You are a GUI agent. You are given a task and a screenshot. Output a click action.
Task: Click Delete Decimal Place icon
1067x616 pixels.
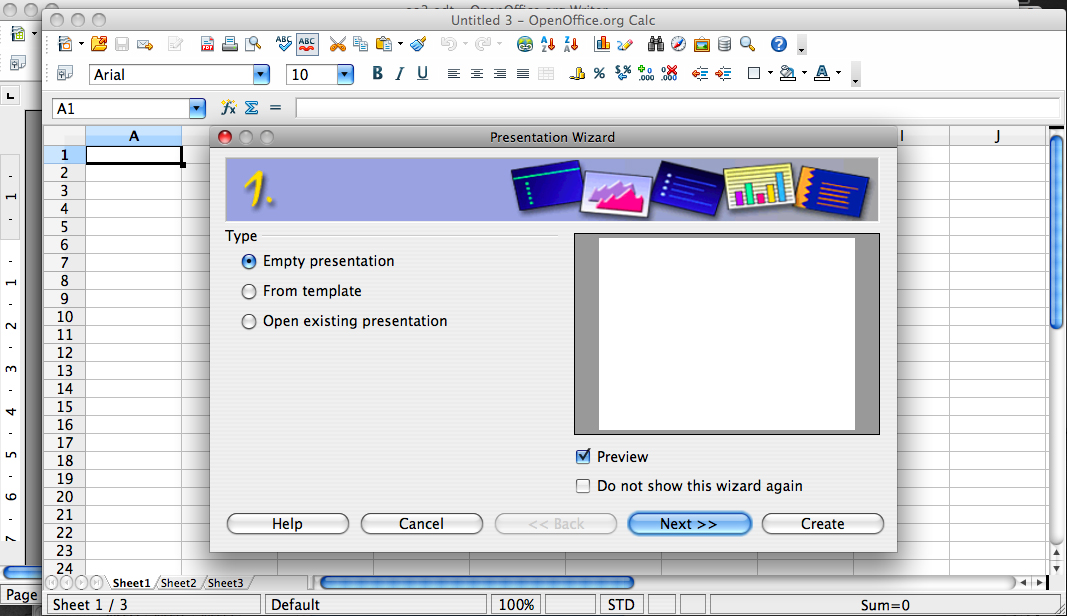click(669, 74)
